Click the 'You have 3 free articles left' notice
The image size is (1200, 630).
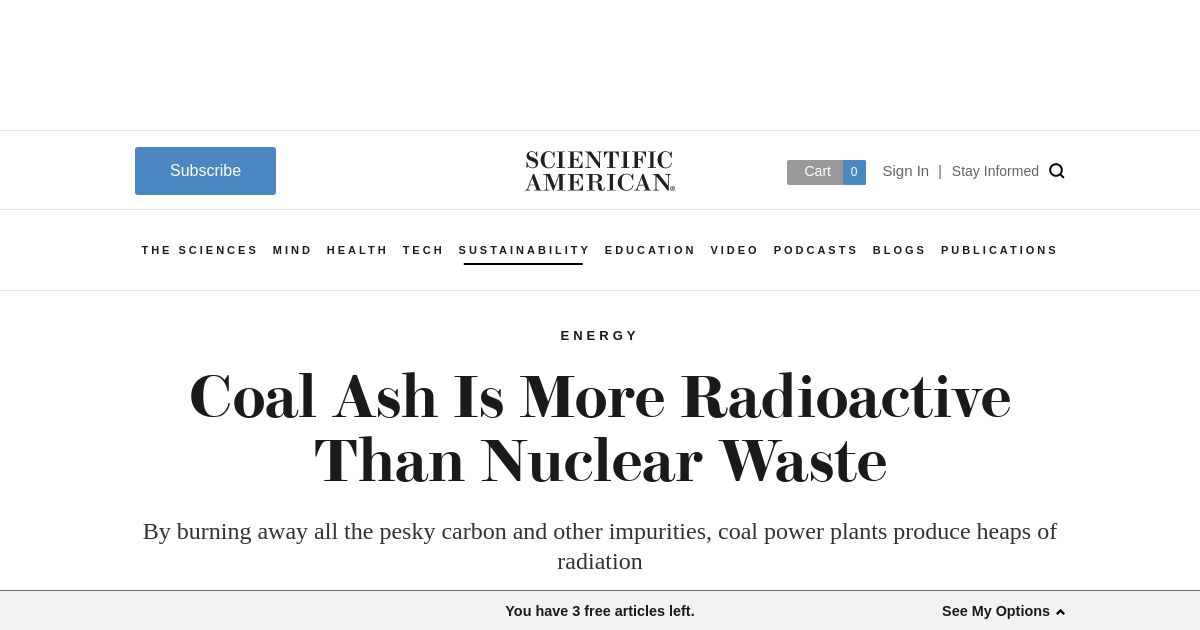point(600,611)
